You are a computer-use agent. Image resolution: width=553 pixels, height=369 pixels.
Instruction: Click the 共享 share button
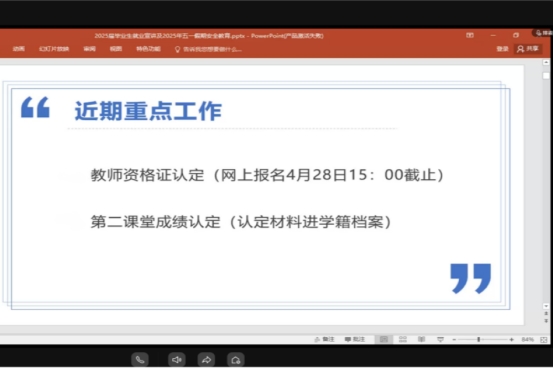528,49
